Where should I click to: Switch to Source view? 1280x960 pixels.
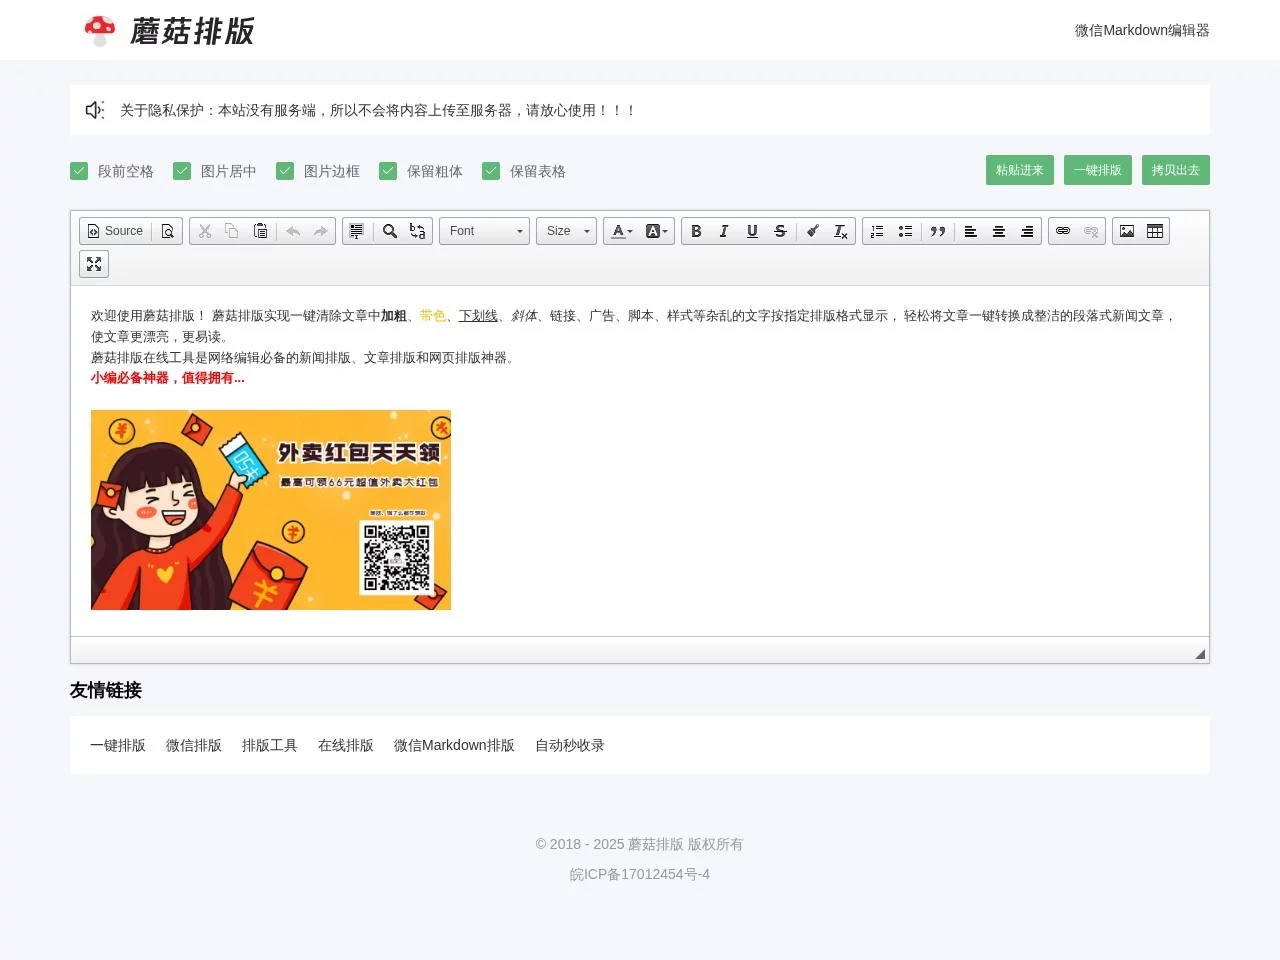pyautogui.click(x=114, y=231)
